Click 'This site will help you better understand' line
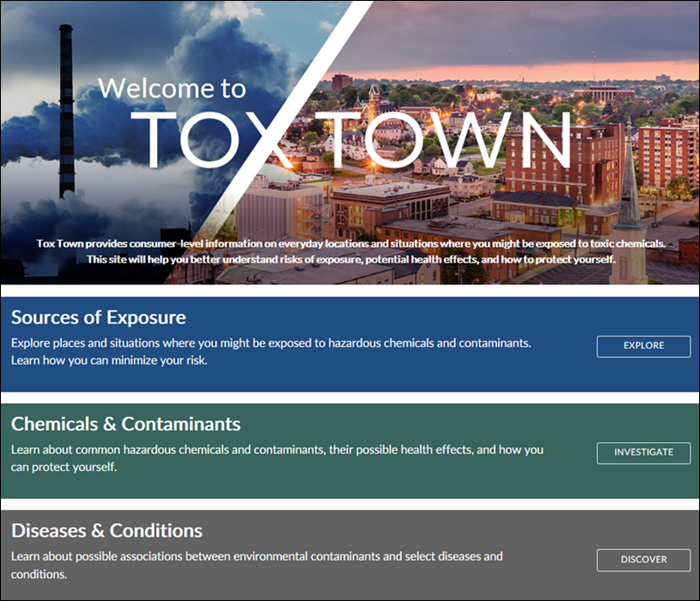 (x=351, y=259)
